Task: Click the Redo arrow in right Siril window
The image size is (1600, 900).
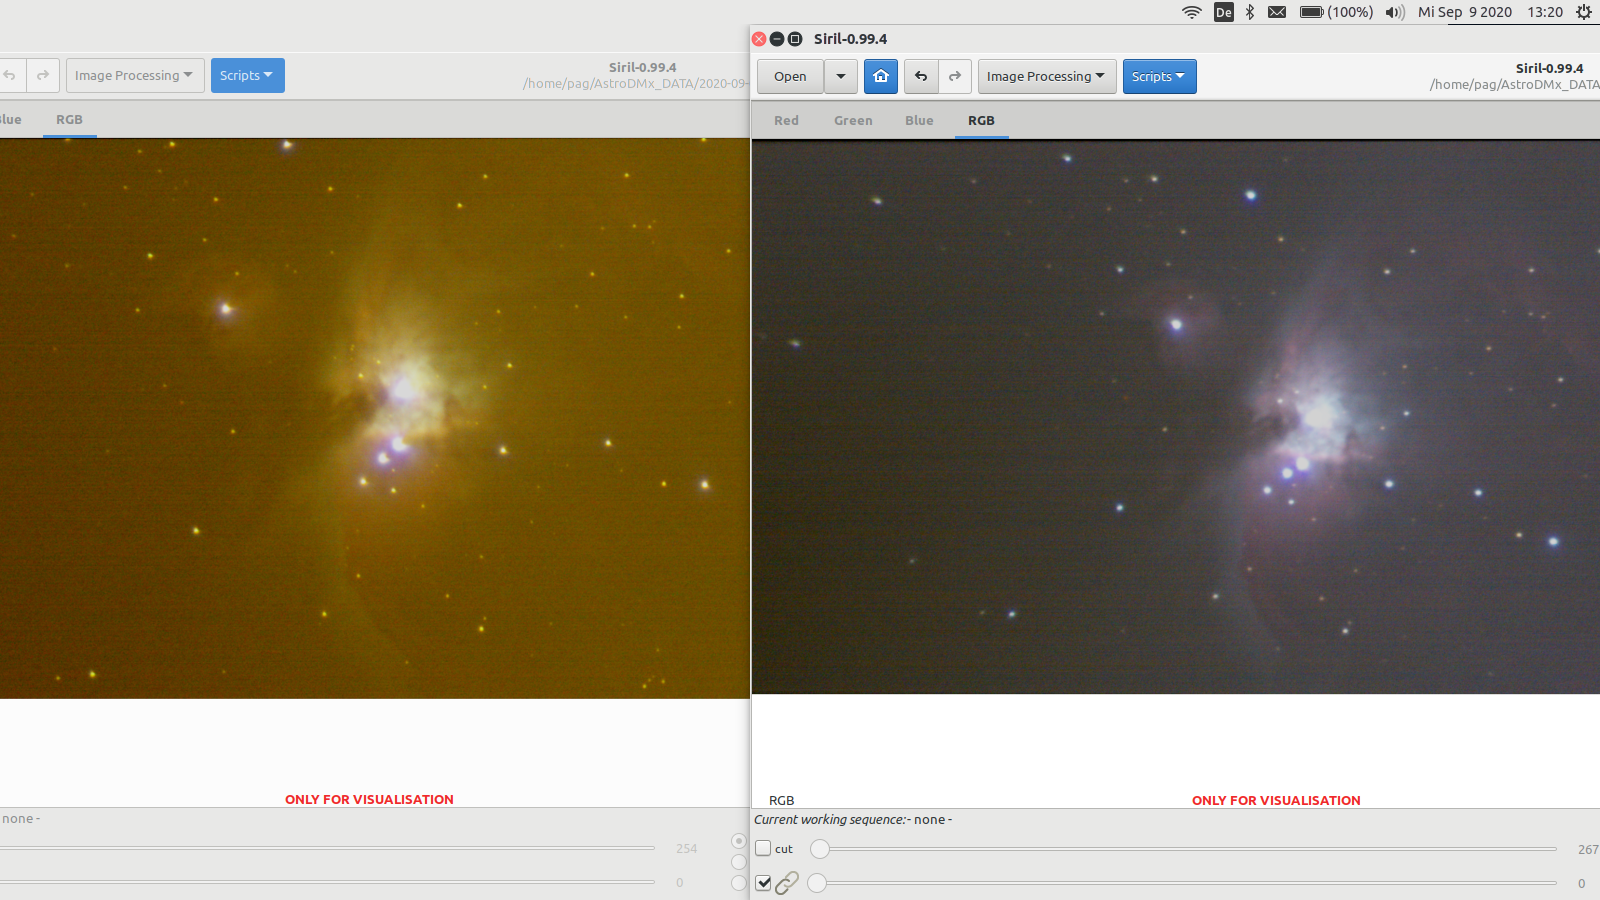Action: click(x=955, y=76)
